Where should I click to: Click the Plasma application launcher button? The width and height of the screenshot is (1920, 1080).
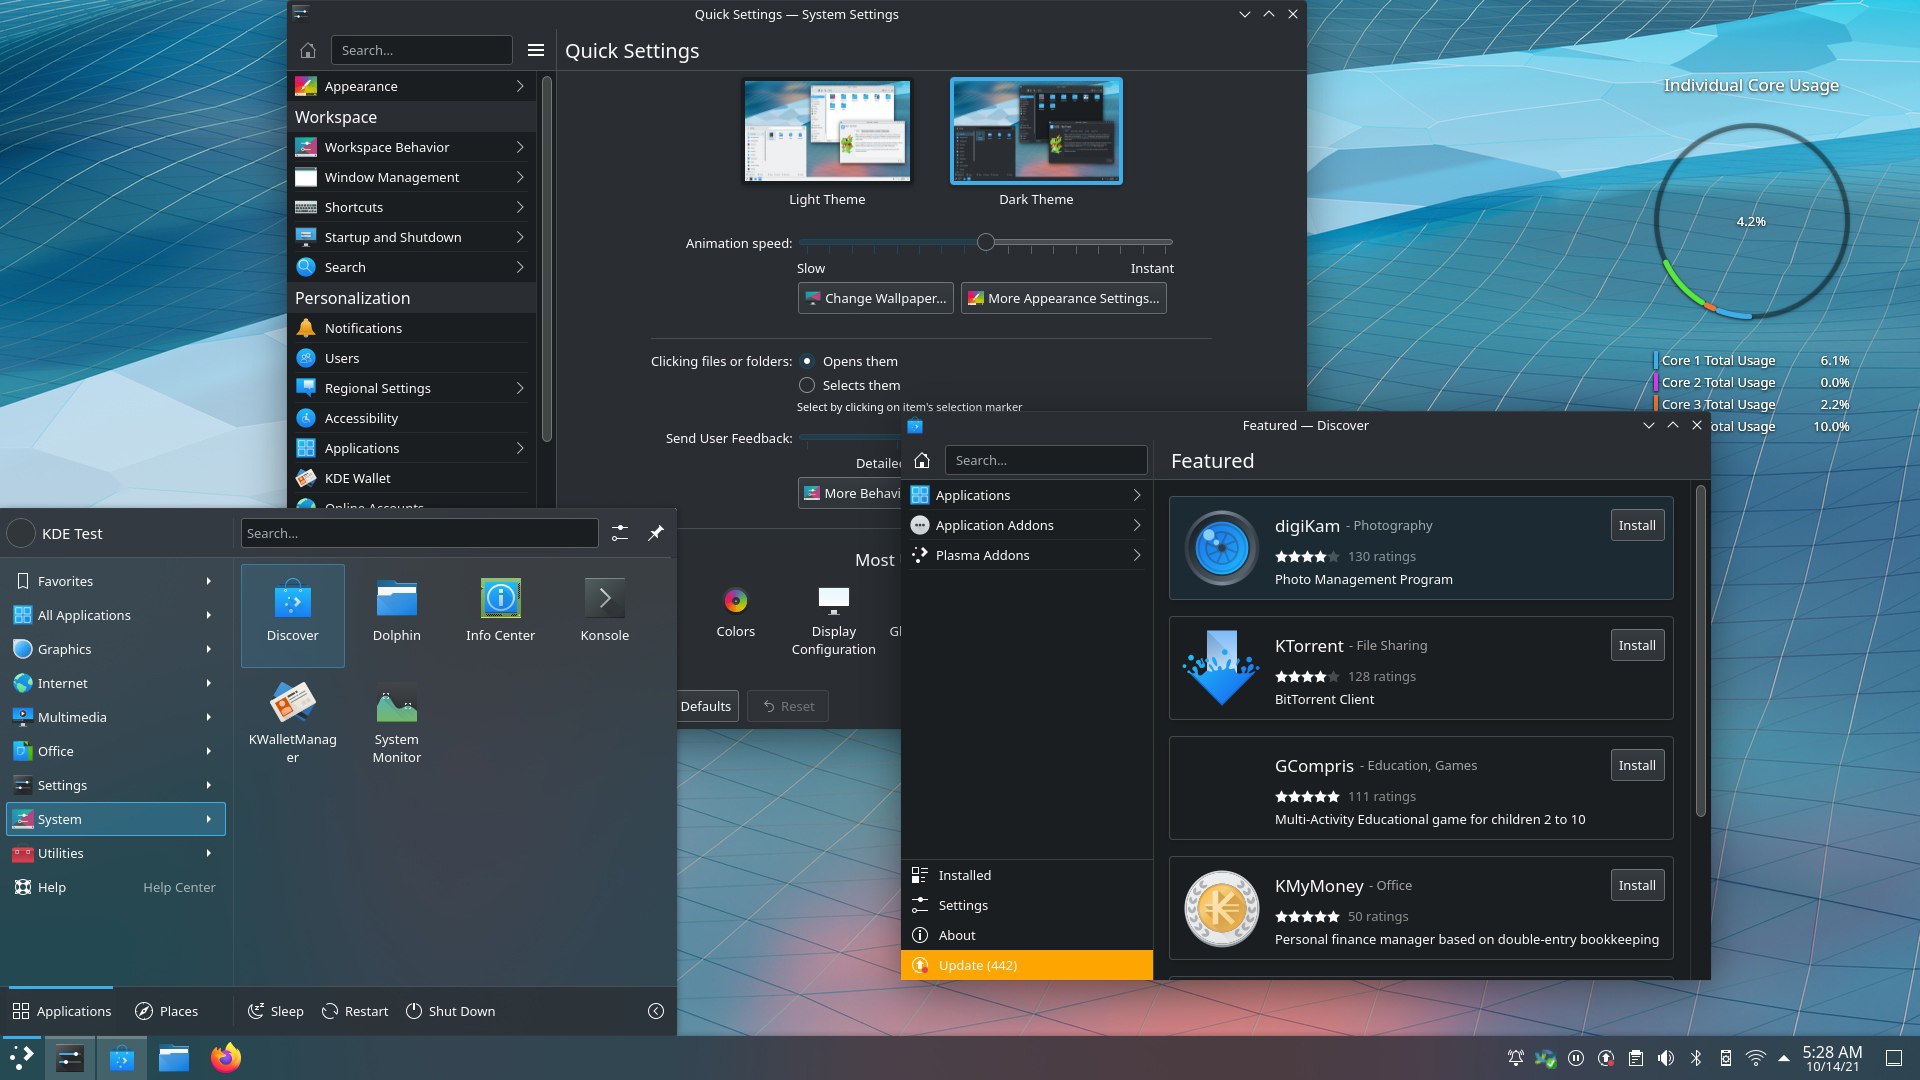22,1057
